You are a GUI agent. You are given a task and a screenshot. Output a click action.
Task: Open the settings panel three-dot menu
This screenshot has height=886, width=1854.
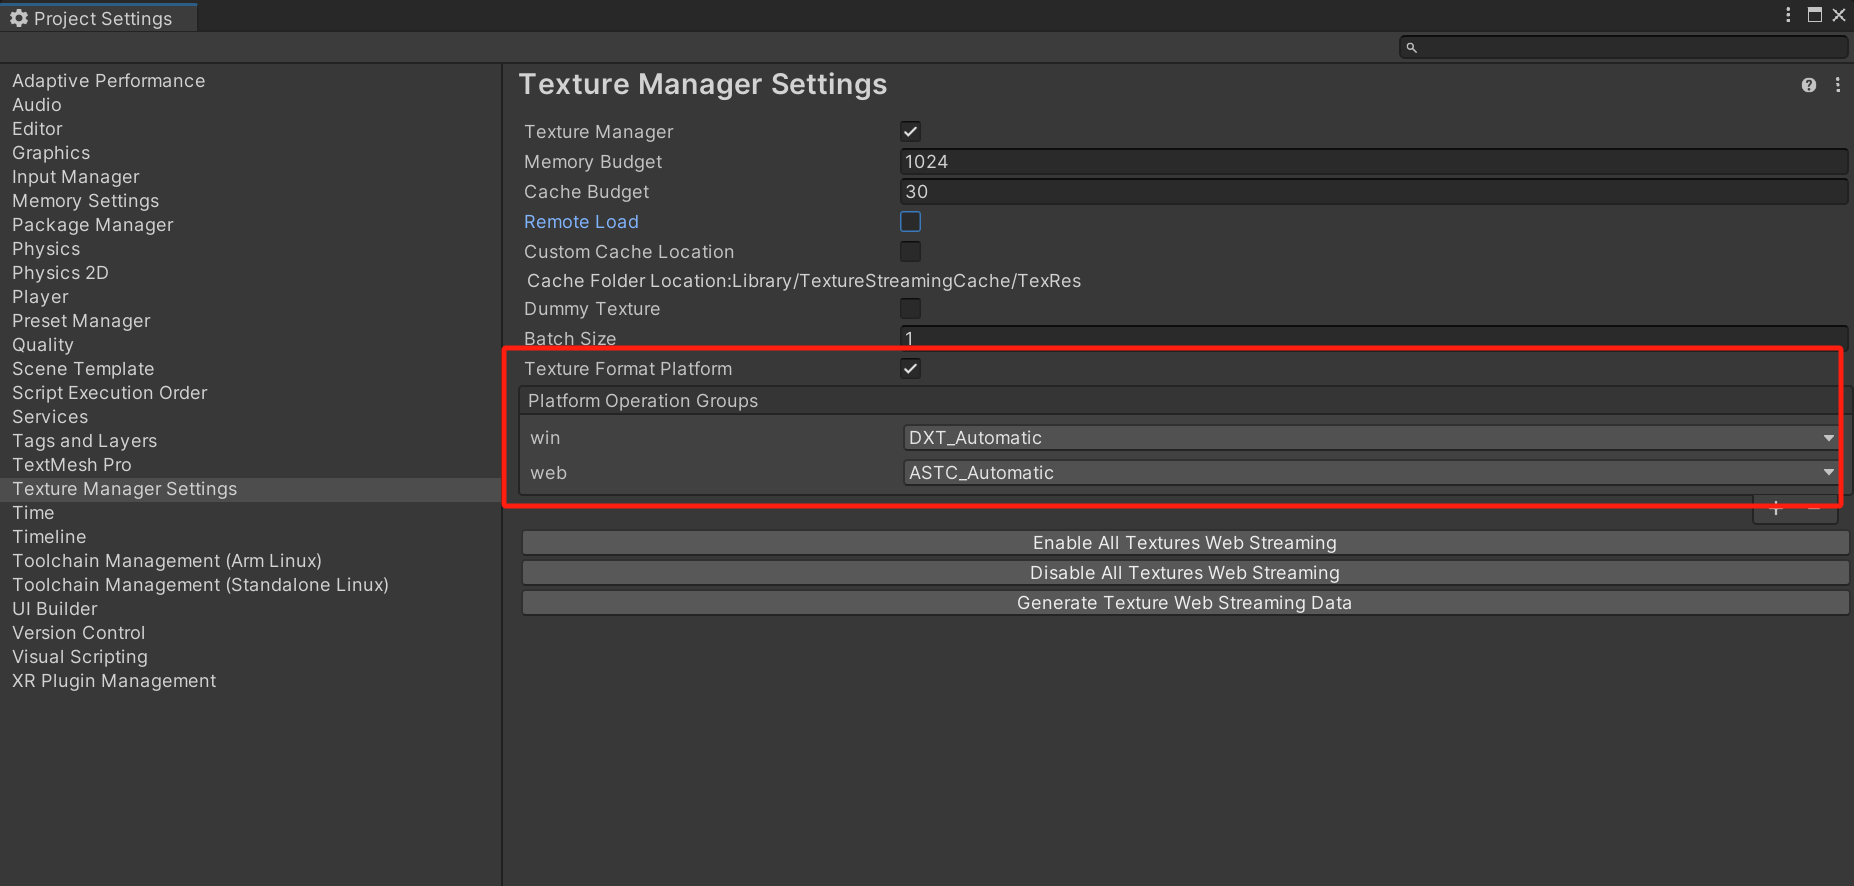coord(1837,85)
